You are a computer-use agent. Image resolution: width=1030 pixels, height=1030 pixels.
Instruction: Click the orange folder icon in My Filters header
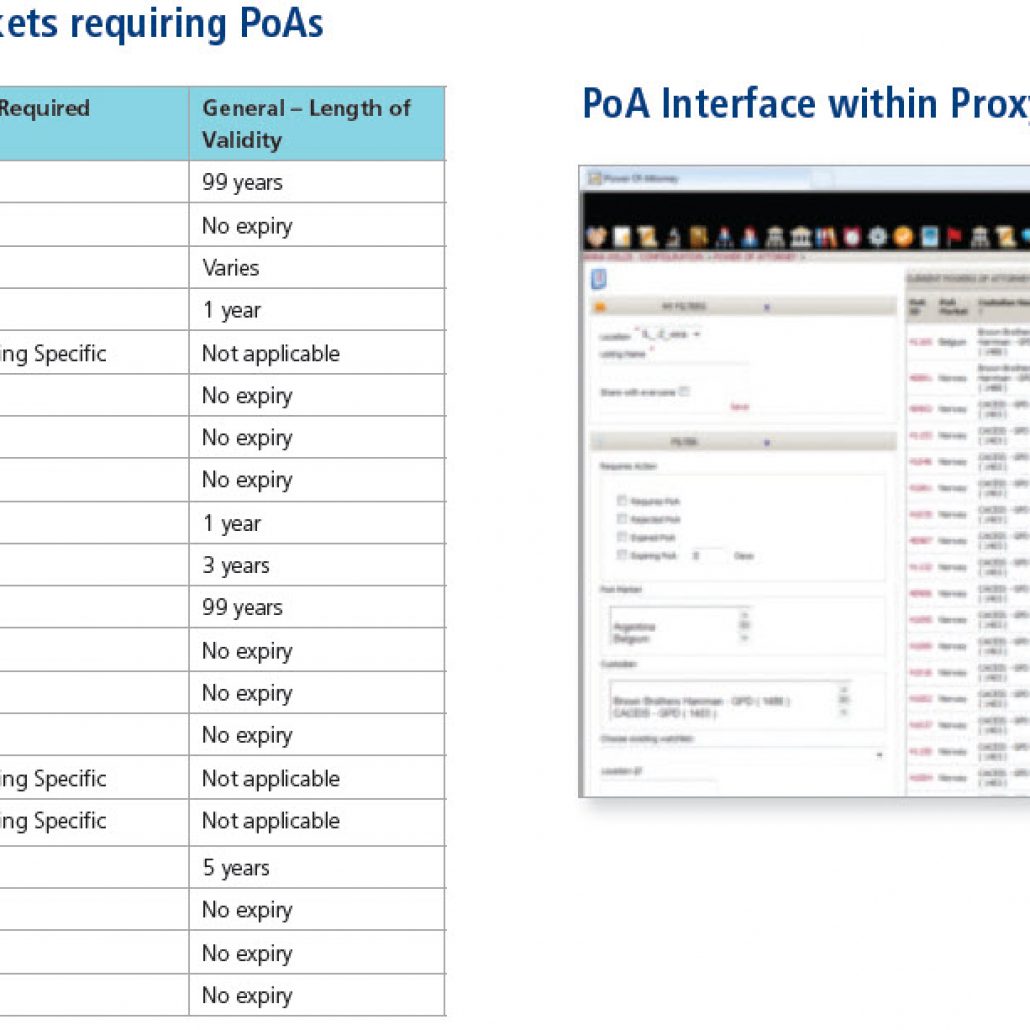pyautogui.click(x=602, y=308)
